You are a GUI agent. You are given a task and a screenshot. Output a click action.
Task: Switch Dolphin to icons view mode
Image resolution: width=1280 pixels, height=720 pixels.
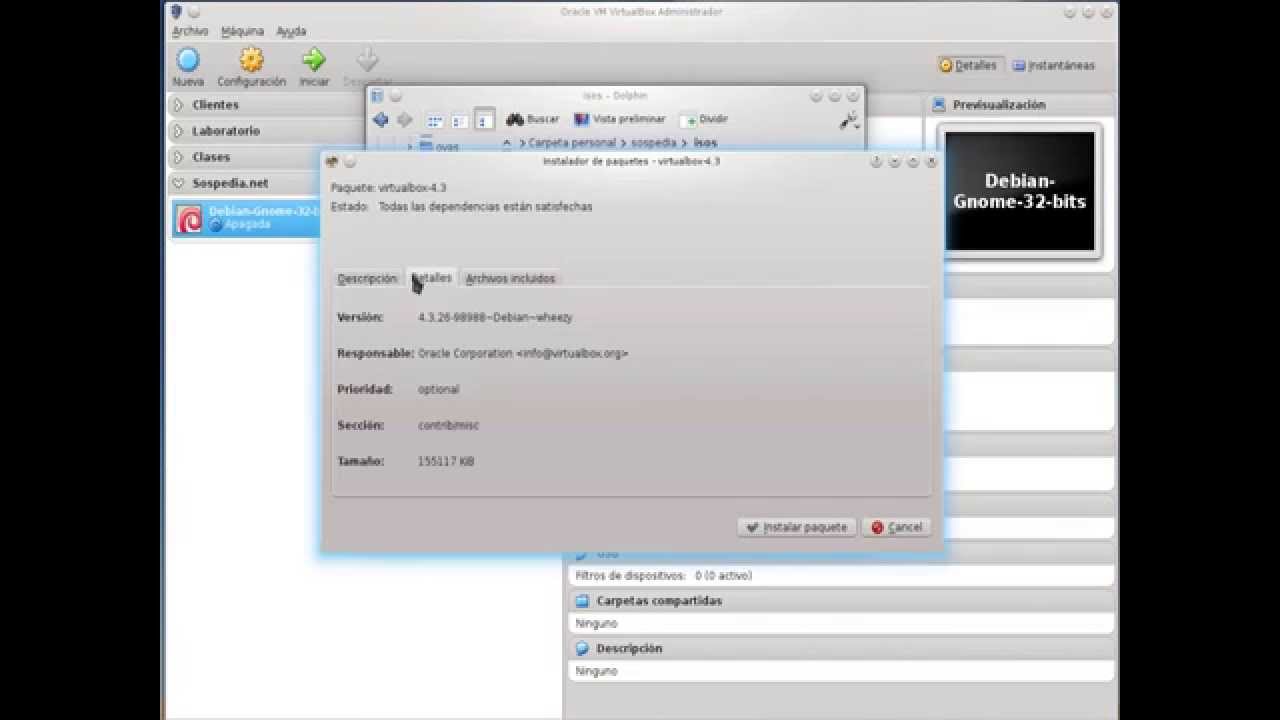(x=435, y=120)
